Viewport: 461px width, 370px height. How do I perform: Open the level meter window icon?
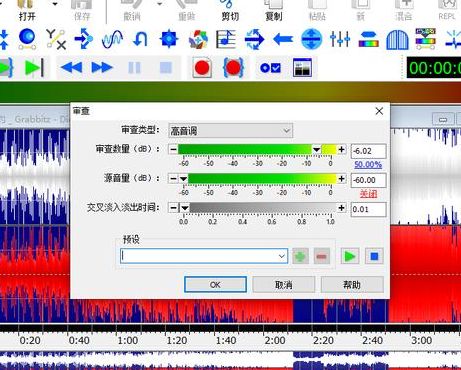click(x=302, y=68)
